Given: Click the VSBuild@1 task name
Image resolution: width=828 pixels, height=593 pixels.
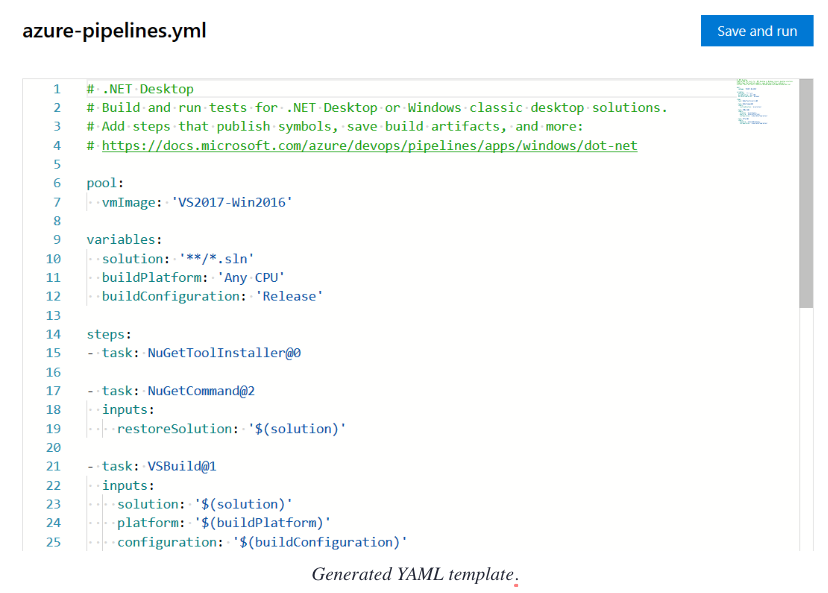Looking at the screenshot, I should click(x=182, y=466).
